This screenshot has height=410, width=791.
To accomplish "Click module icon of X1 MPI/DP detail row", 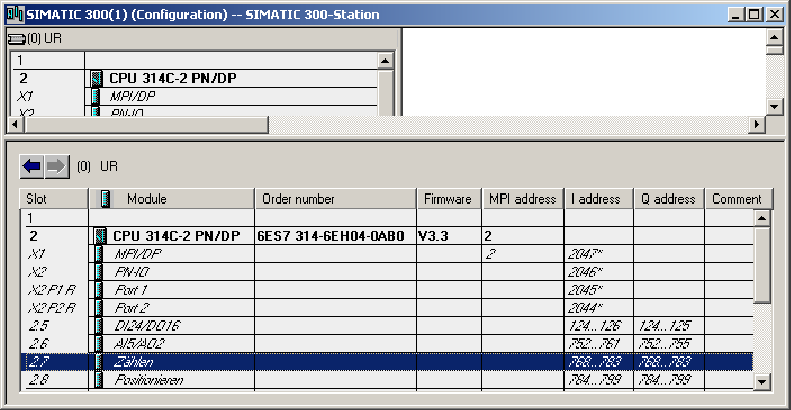I will [x=99, y=254].
